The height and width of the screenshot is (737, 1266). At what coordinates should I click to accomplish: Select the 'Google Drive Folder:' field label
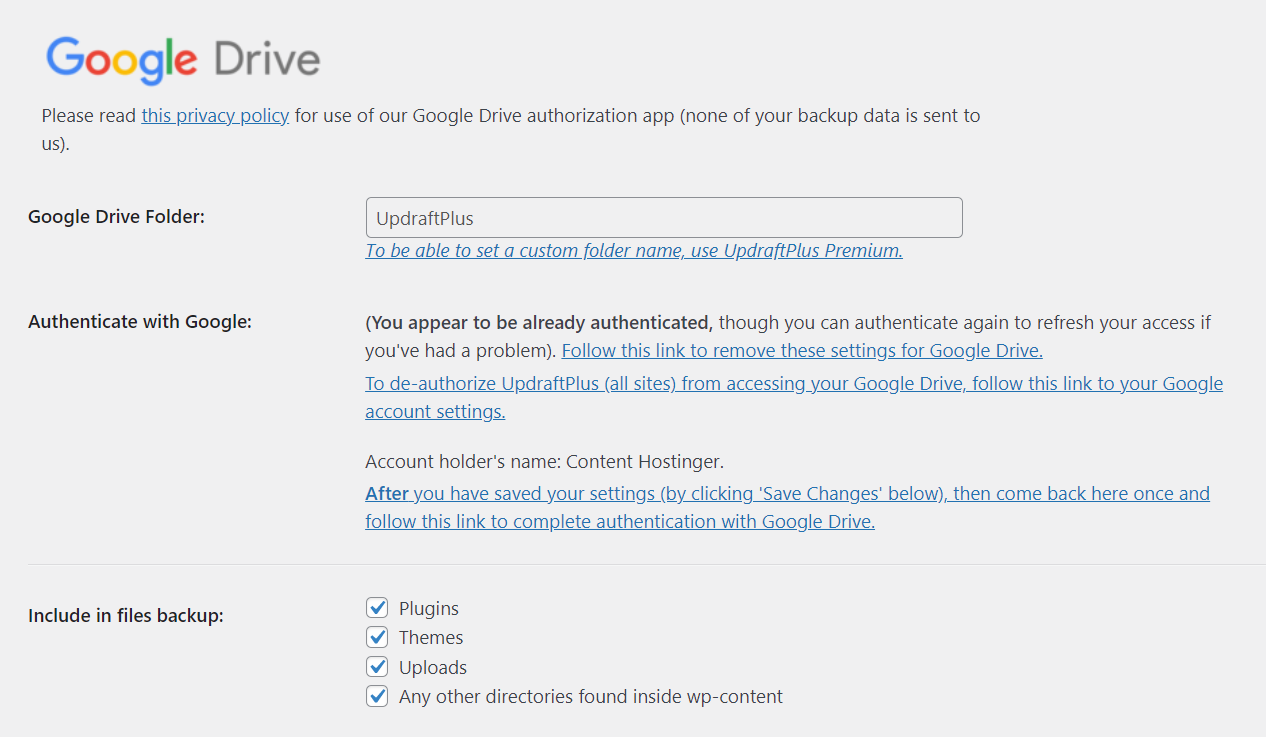pyautogui.click(x=116, y=216)
